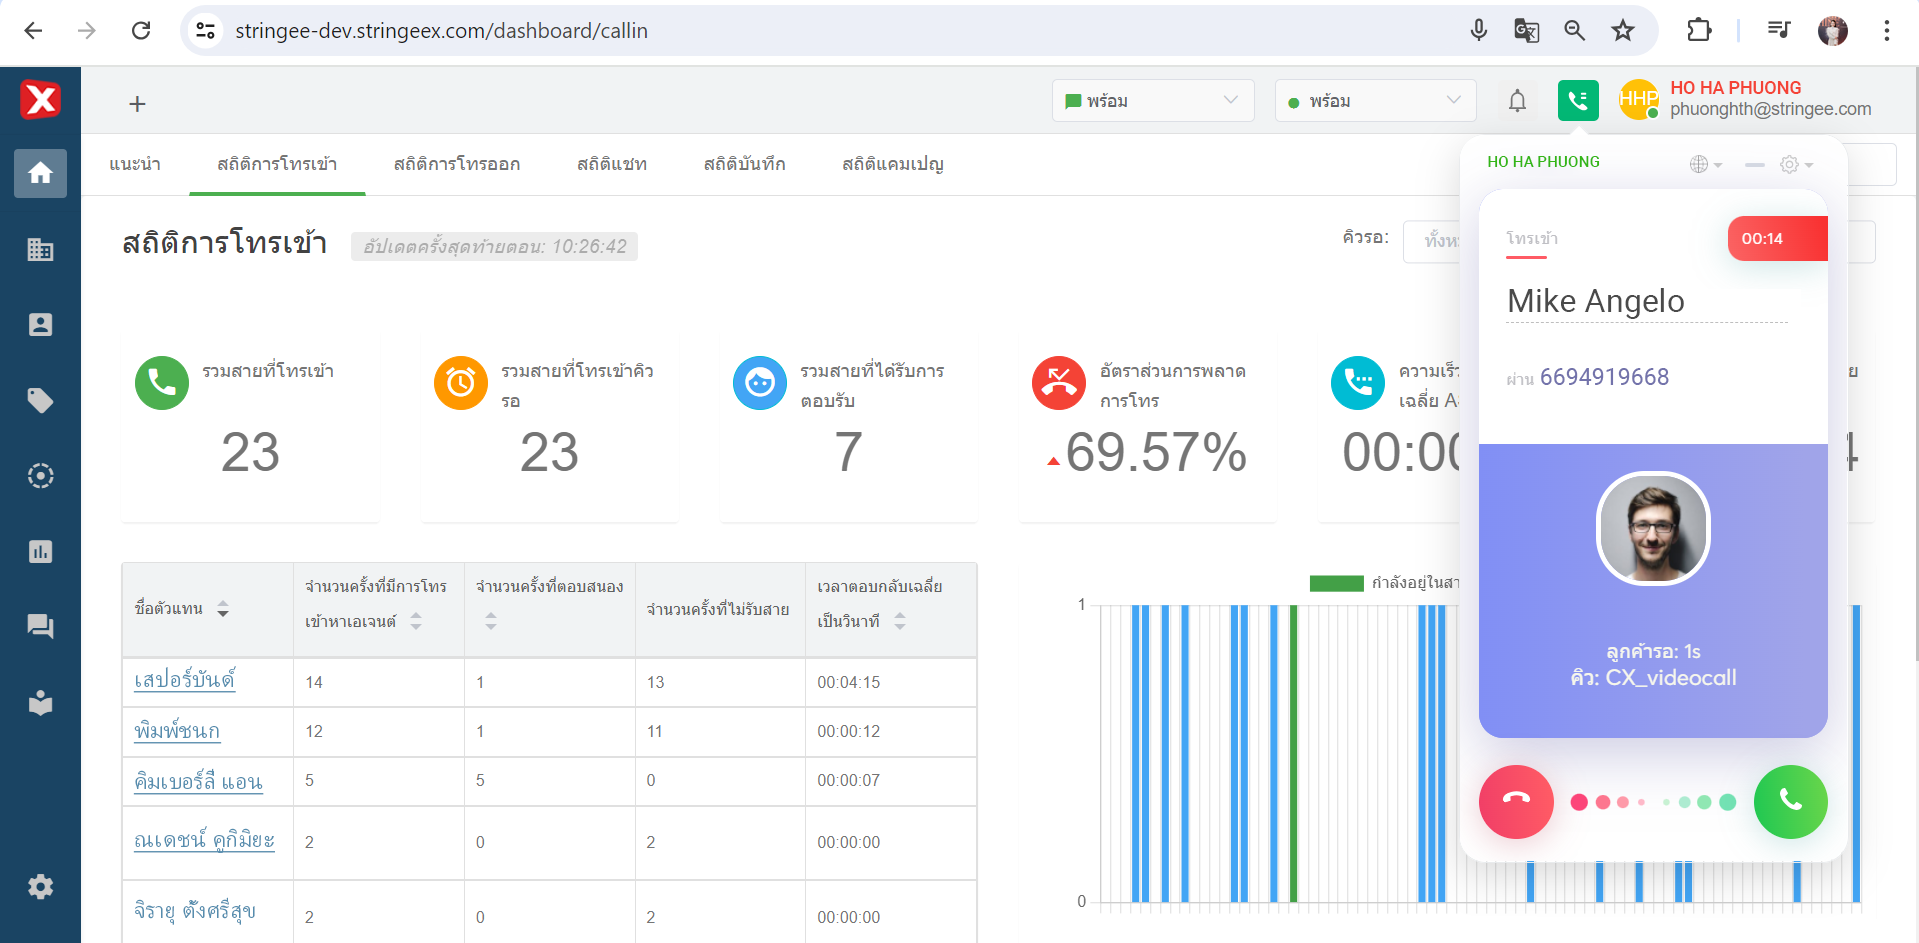
Task: Open the Home icon in sidebar
Action: click(40, 173)
